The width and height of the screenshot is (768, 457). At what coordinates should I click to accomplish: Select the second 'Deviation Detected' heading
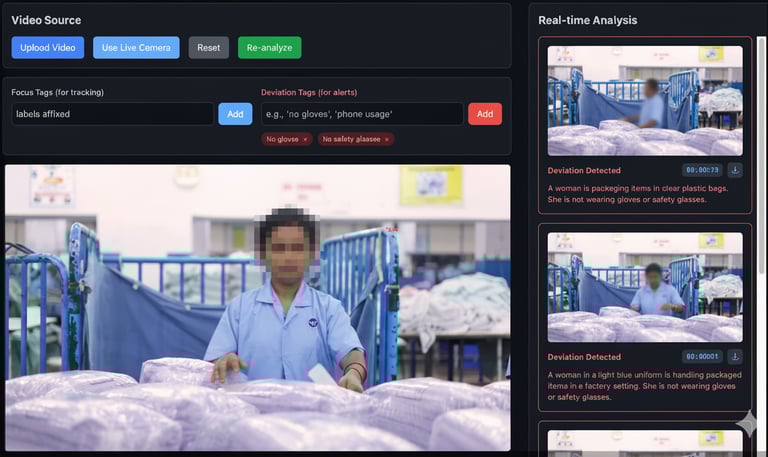584,357
